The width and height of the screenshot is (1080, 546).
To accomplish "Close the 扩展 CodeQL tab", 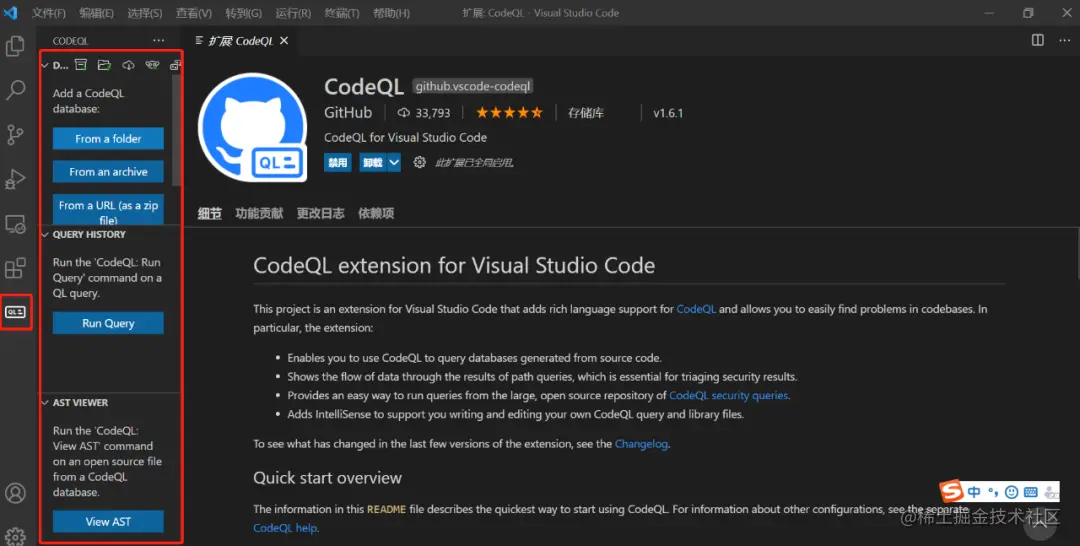I will pyautogui.click(x=284, y=41).
